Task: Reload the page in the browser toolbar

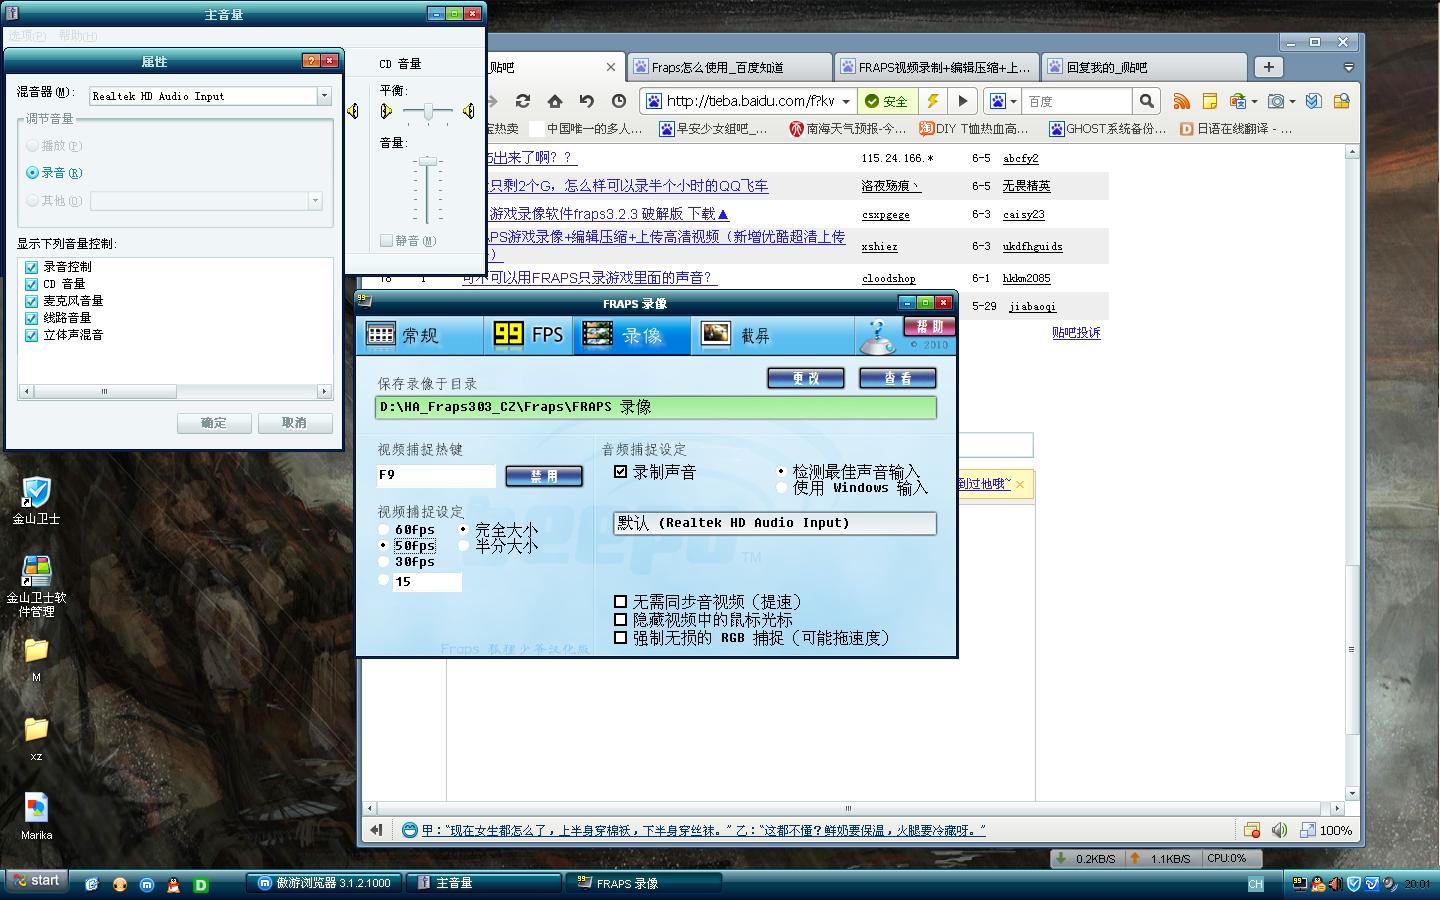Action: click(x=522, y=101)
